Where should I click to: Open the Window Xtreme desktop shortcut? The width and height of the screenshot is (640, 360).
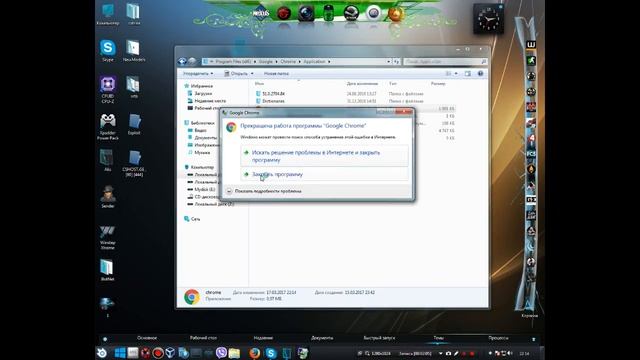click(107, 237)
